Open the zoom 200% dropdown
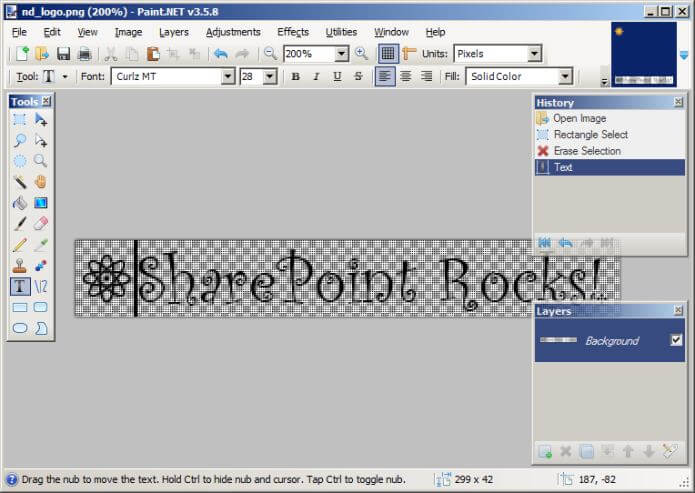695x493 pixels. pyautogui.click(x=341, y=54)
